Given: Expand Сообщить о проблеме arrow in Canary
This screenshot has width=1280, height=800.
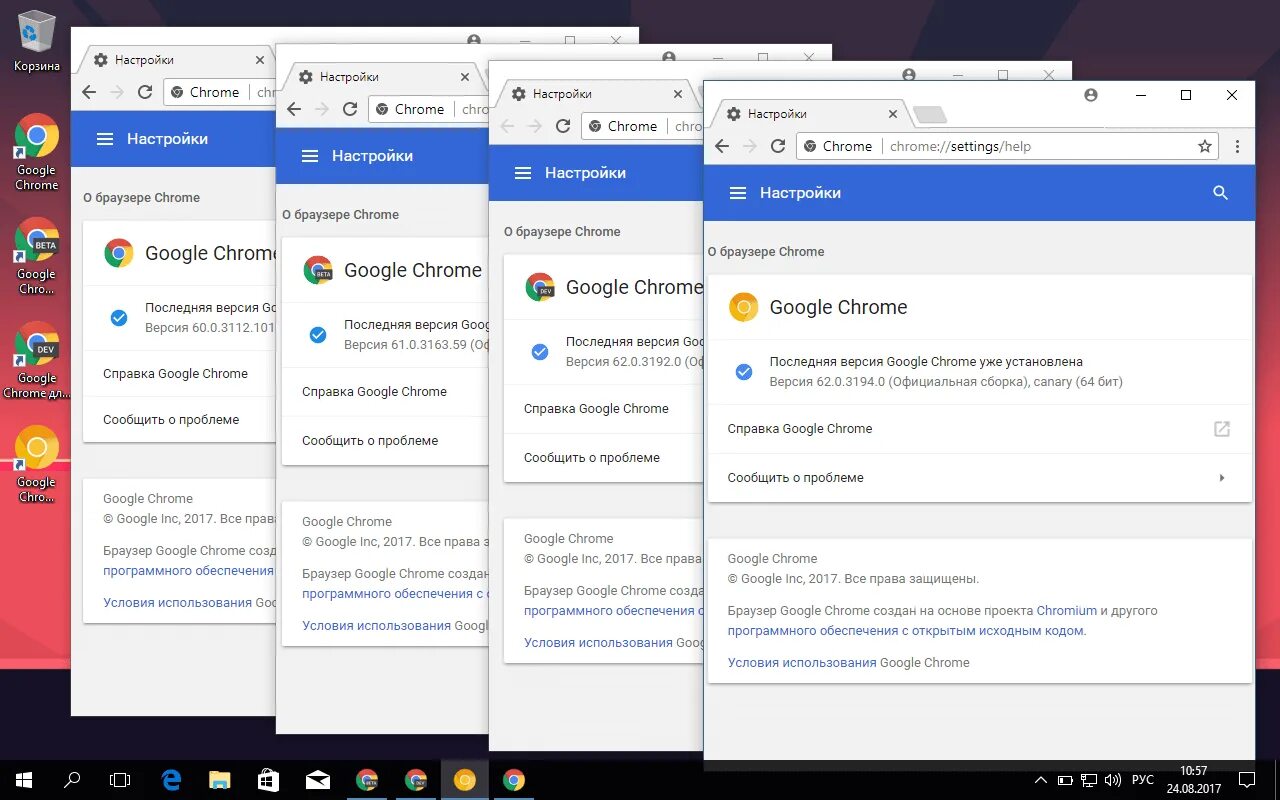Looking at the screenshot, I should (x=1222, y=478).
